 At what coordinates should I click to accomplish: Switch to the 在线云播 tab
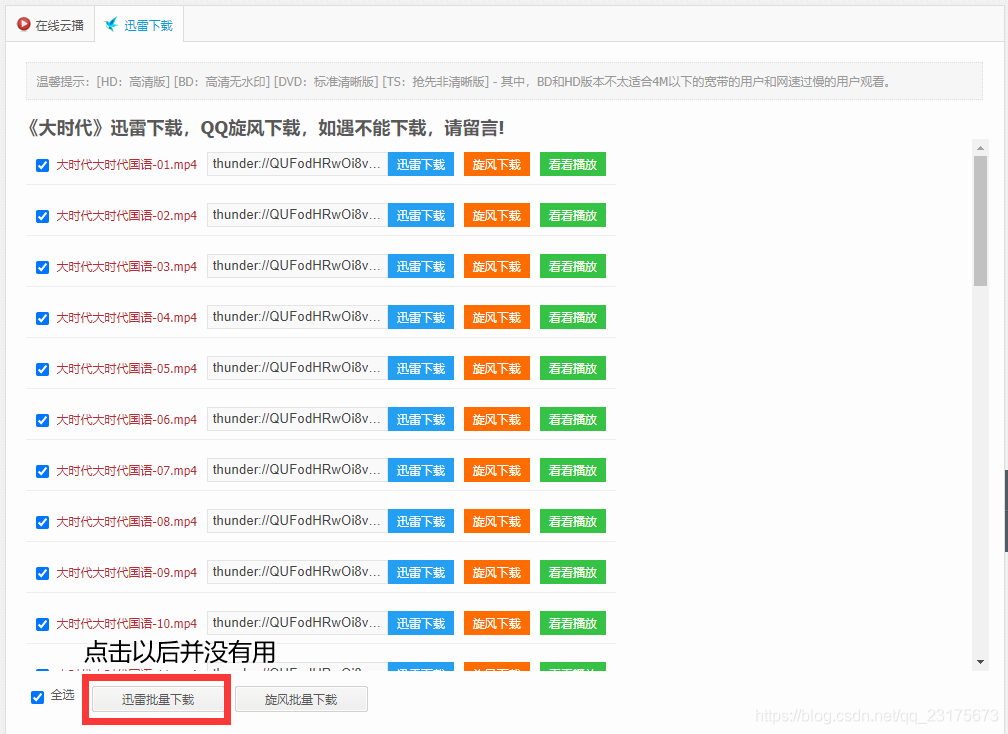click(51, 24)
